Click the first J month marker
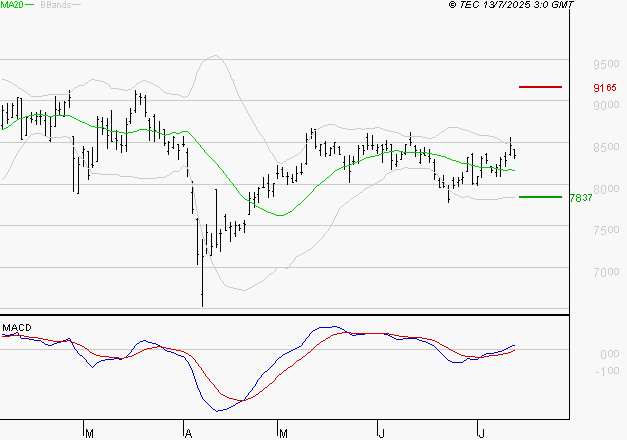The image size is (627, 440). click(381, 433)
